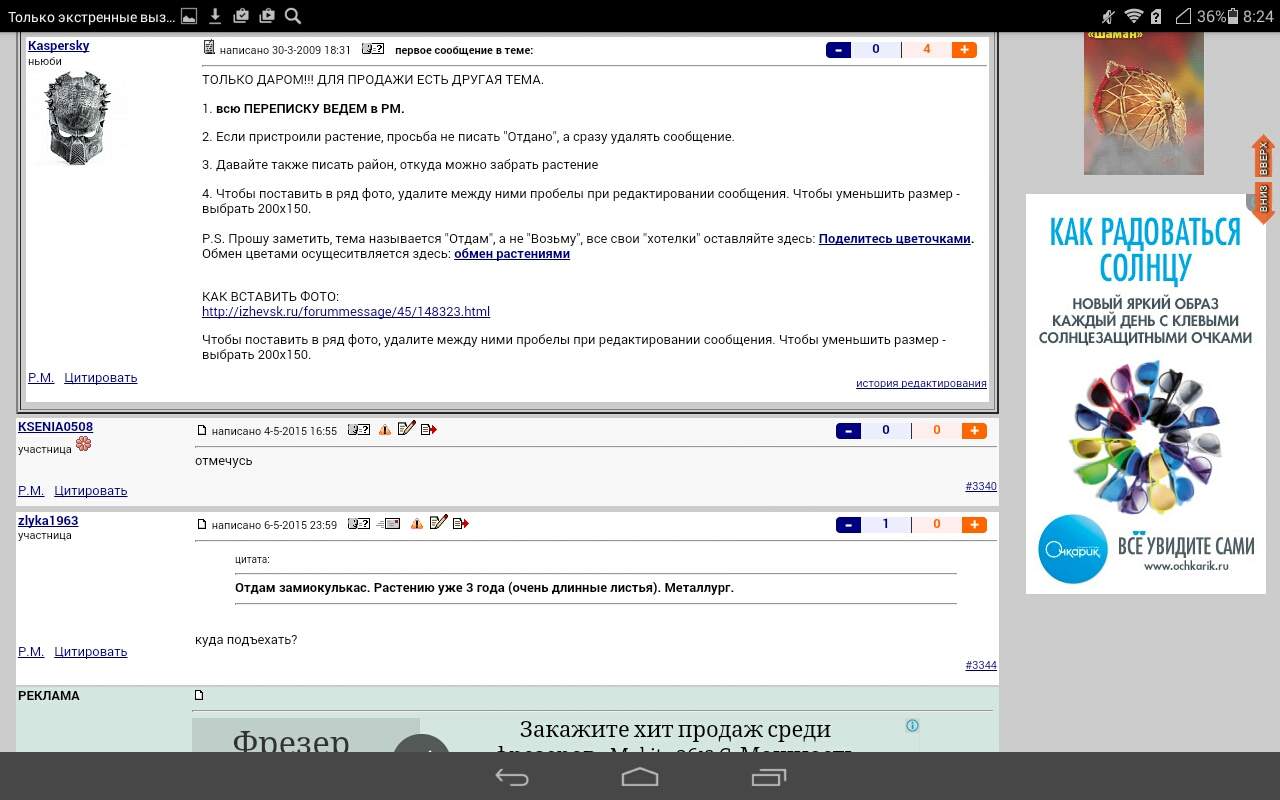Click the reply text 'куда подъехать?'
Image resolution: width=1280 pixels, height=800 pixels.
point(246,640)
